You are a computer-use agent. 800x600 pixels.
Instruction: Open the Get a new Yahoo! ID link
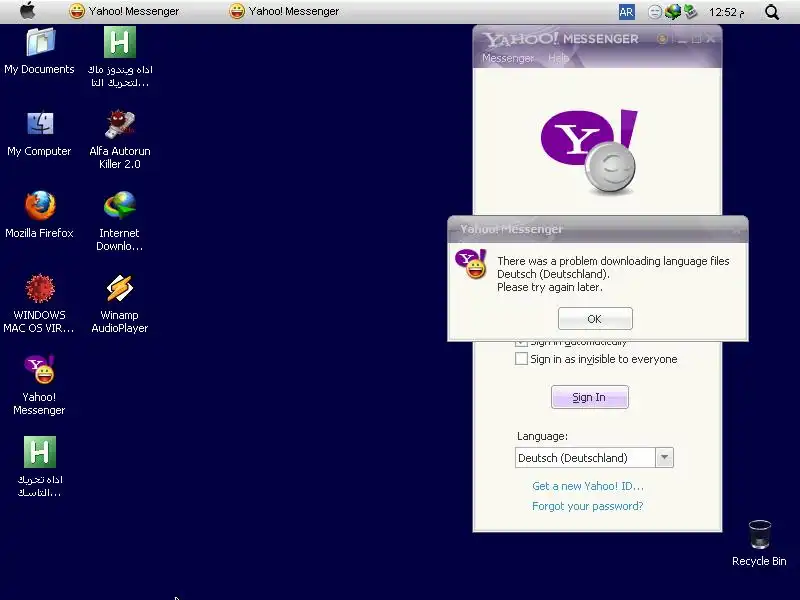pyautogui.click(x=588, y=486)
